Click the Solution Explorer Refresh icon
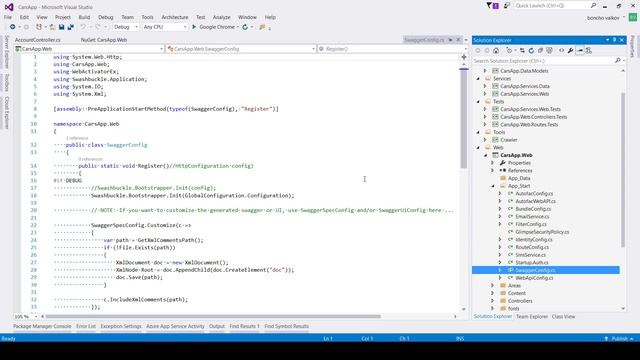This screenshot has width=640, height=360. click(531, 51)
